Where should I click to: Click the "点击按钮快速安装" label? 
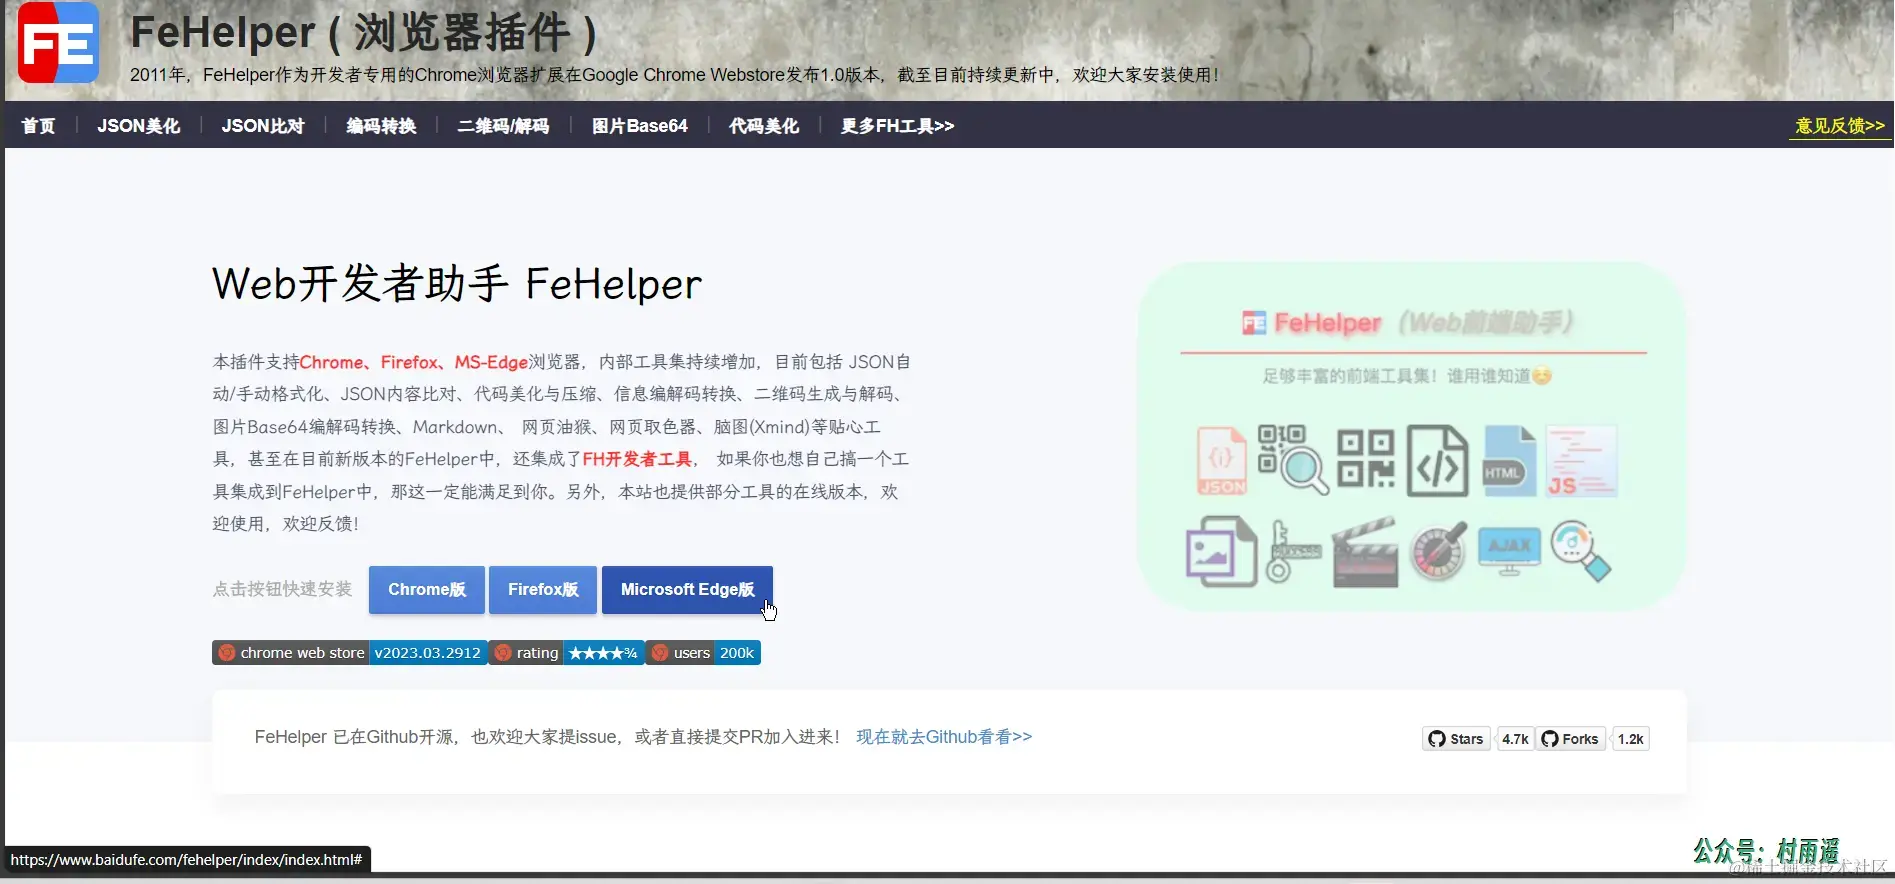coord(282,589)
